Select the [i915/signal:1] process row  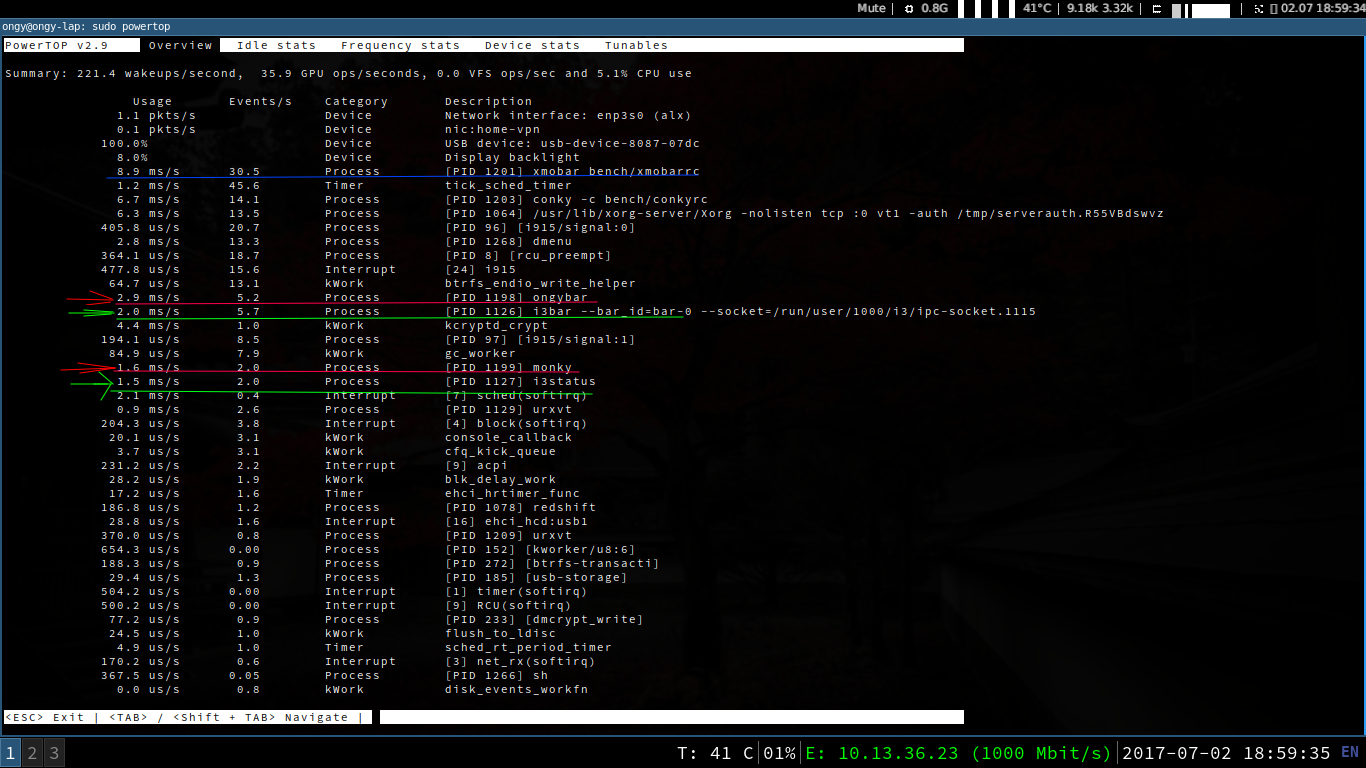(368, 339)
